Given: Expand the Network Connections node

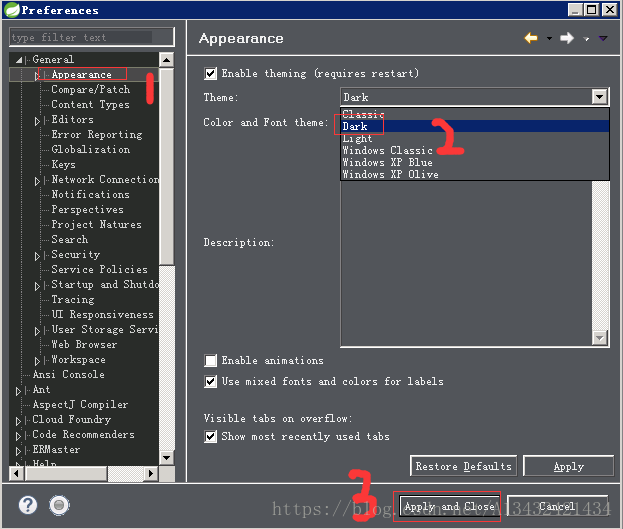Looking at the screenshot, I should click(37, 181).
